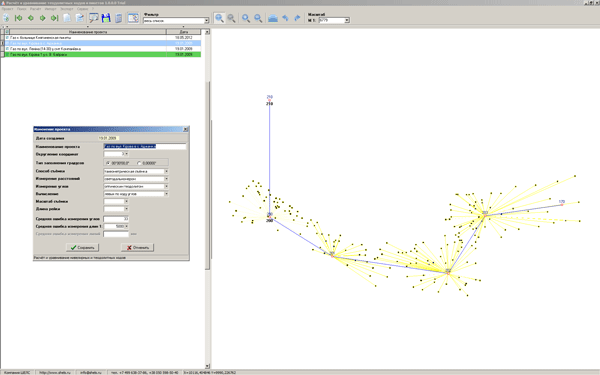The height and width of the screenshot is (375, 600).
Task: Jump to the last project record
Action: pos(55,18)
